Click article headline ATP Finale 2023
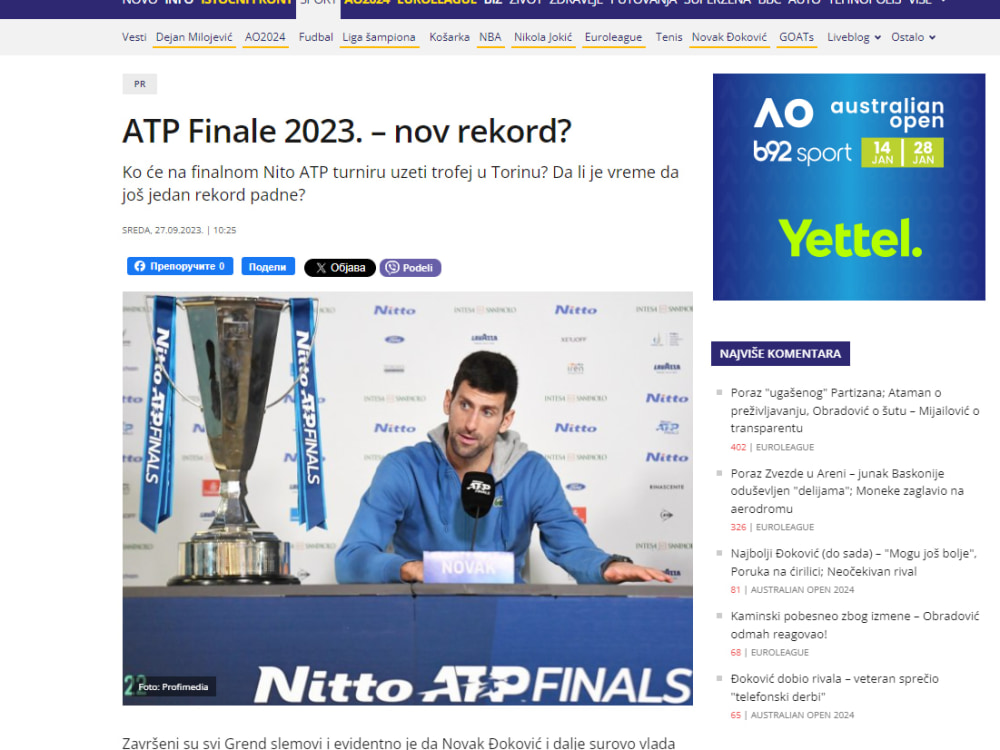1000x750 pixels. [346, 131]
